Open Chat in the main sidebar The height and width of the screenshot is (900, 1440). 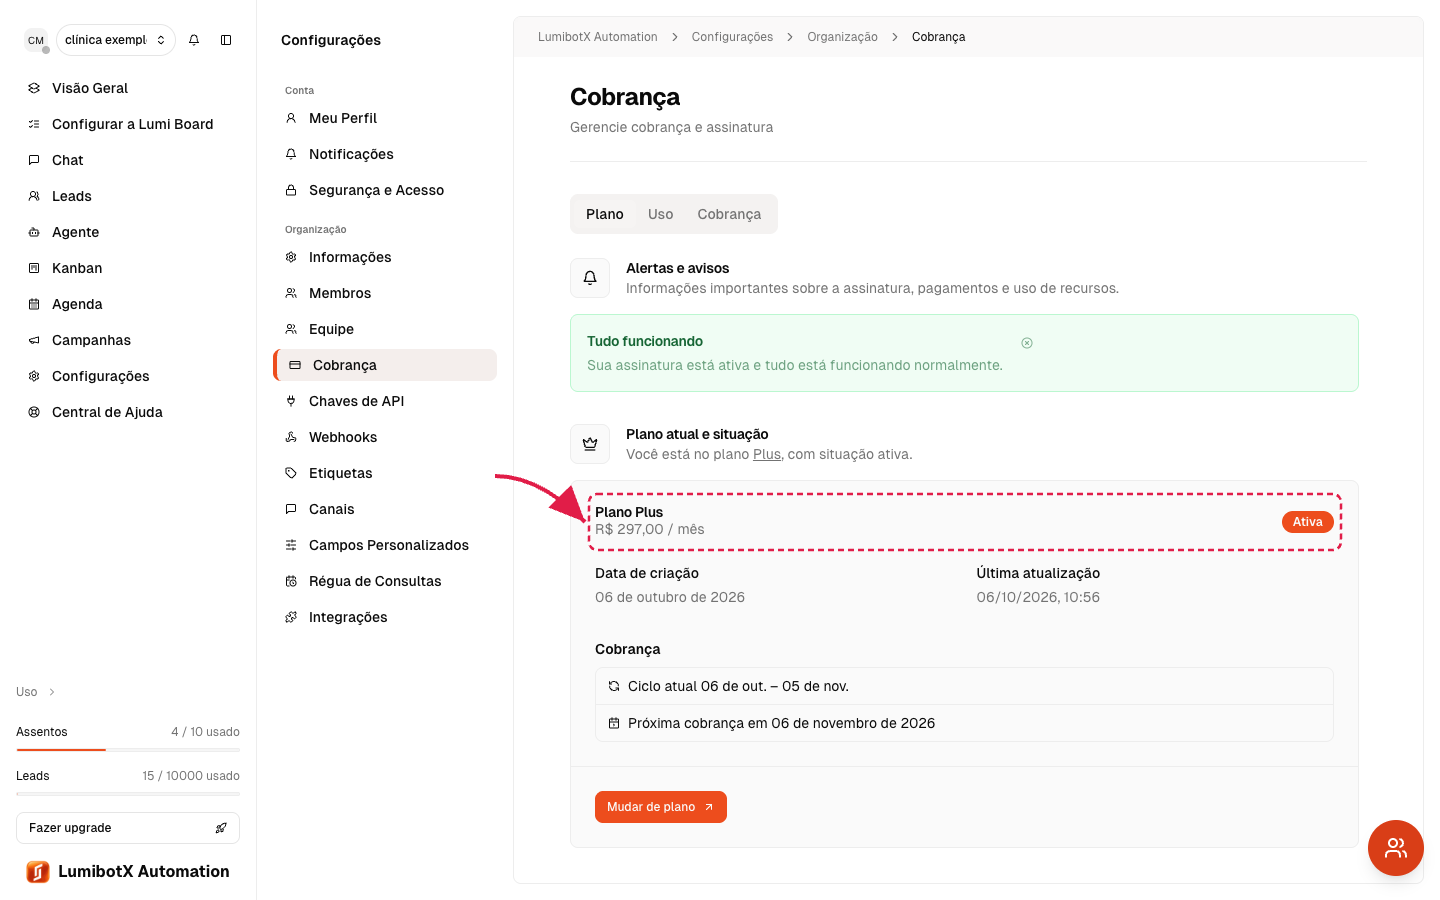click(x=128, y=160)
